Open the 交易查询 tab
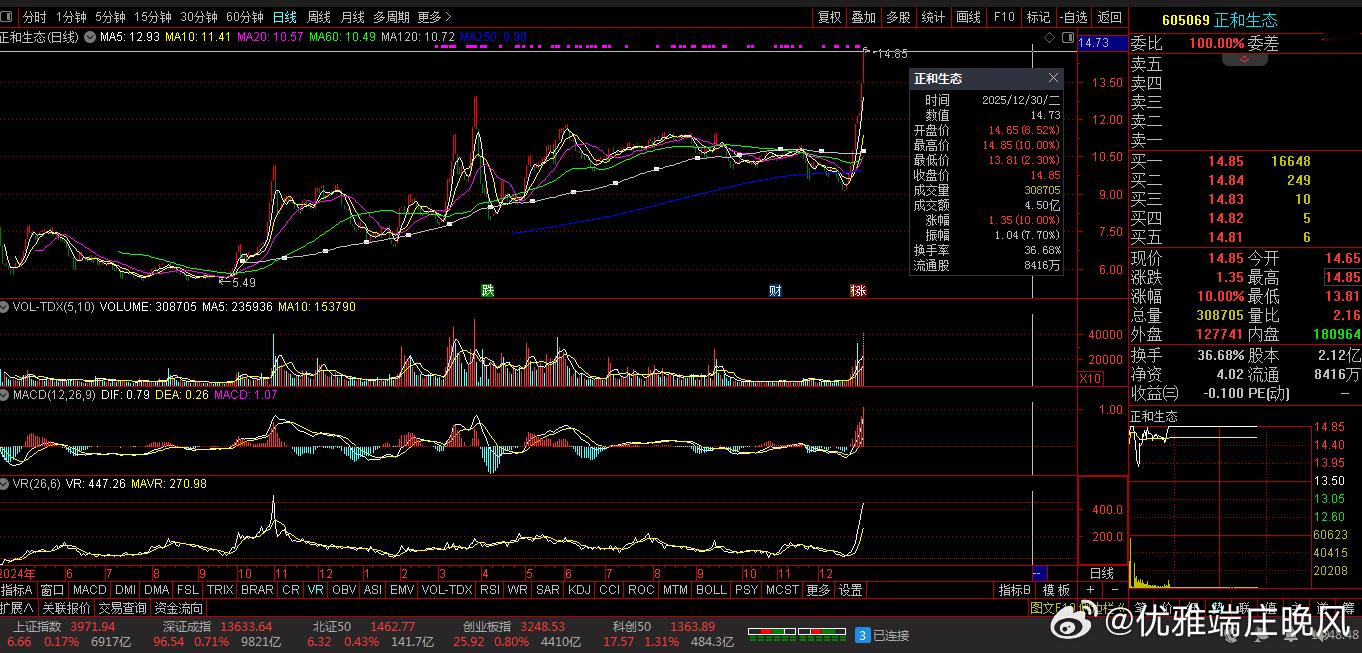The height and width of the screenshot is (653, 1362). (123, 607)
